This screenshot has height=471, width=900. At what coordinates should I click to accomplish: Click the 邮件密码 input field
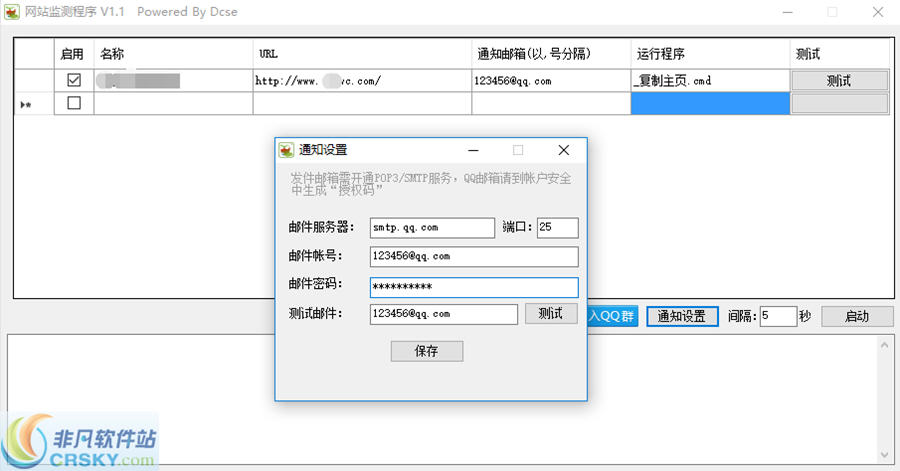[x=474, y=287]
